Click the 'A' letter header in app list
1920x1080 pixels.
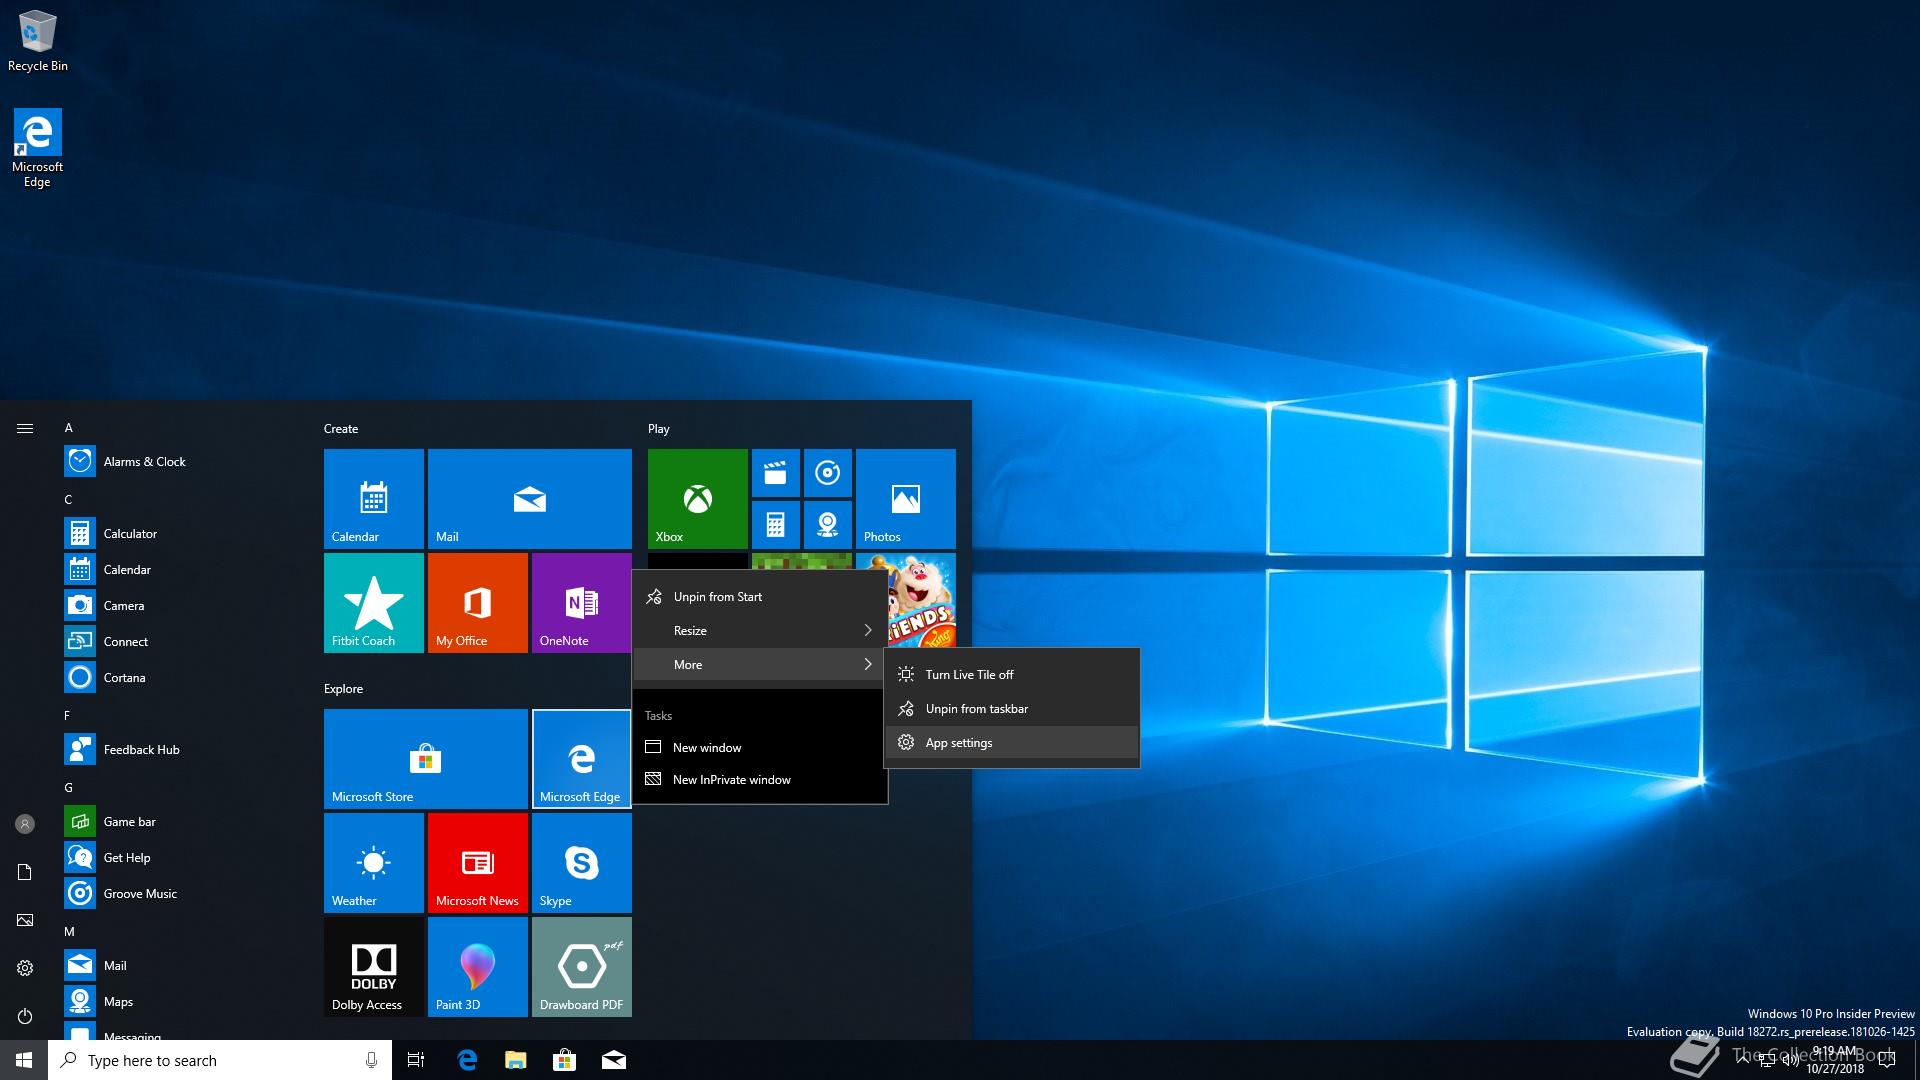pos(69,428)
